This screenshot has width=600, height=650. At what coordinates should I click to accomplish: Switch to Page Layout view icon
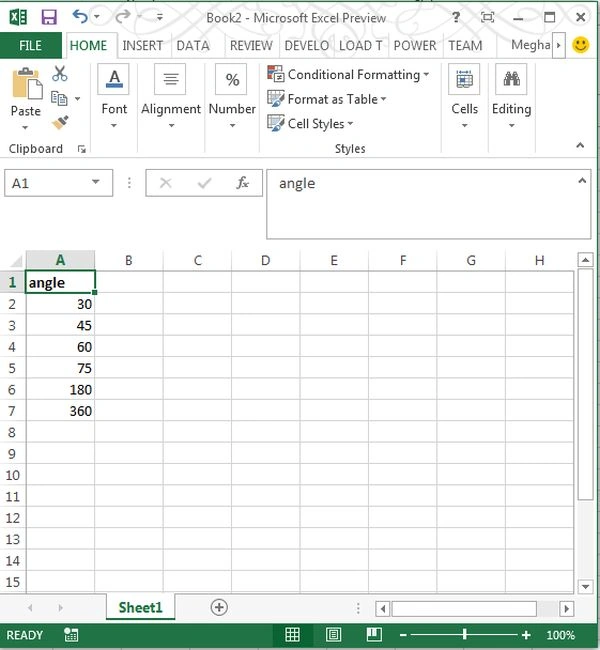coord(333,634)
